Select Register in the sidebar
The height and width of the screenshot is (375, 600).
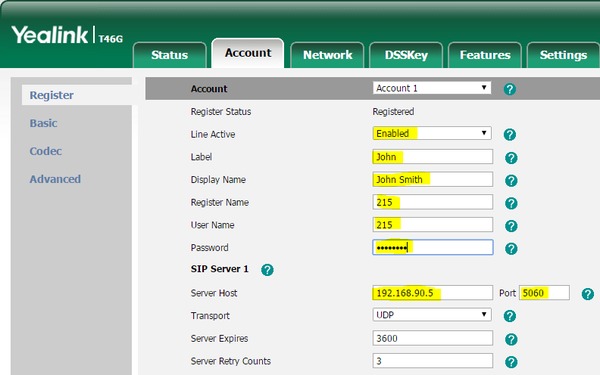pos(77,95)
